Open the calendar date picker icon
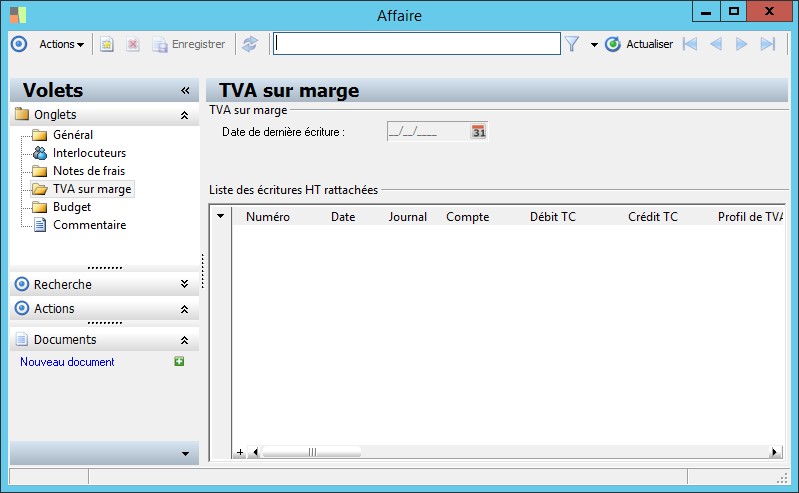This screenshot has width=799, height=493. (478, 132)
